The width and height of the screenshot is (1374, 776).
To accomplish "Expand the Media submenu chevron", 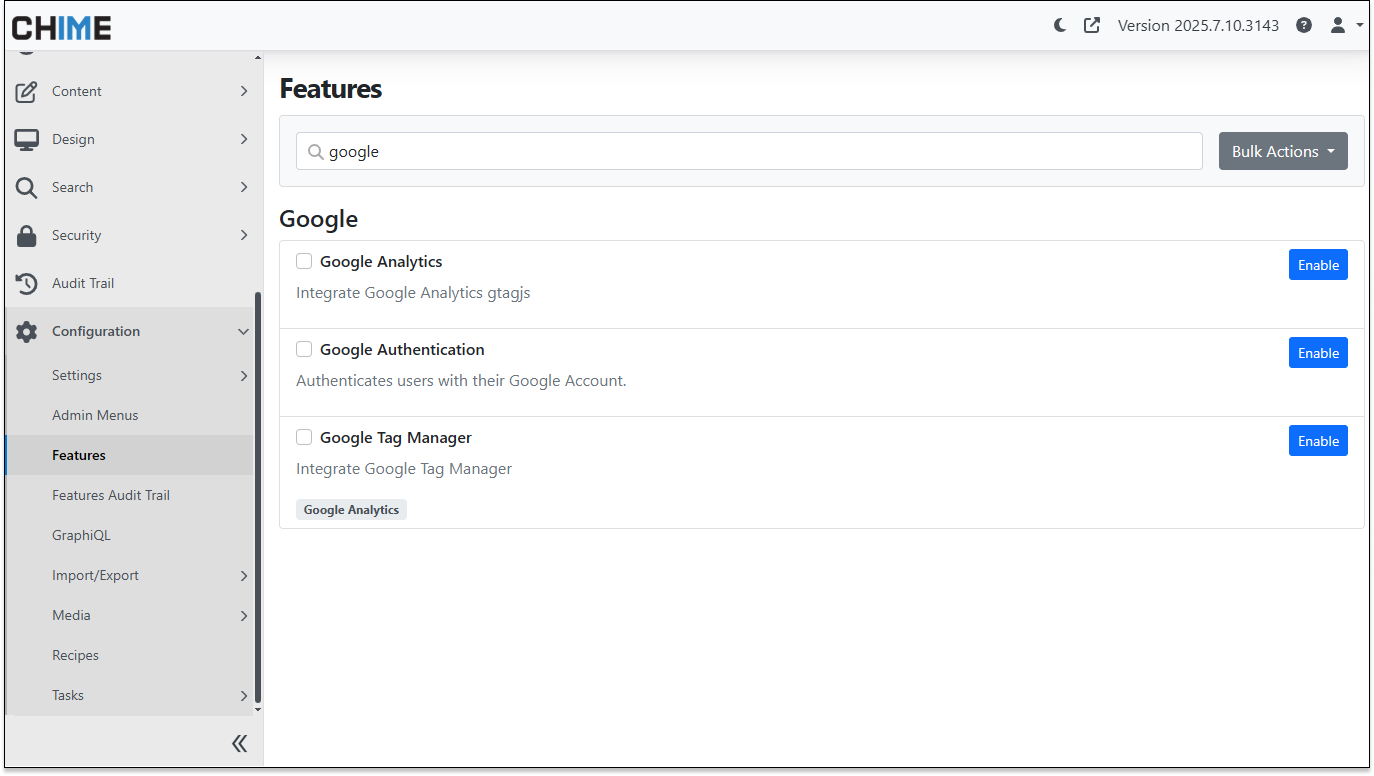I will (243, 615).
